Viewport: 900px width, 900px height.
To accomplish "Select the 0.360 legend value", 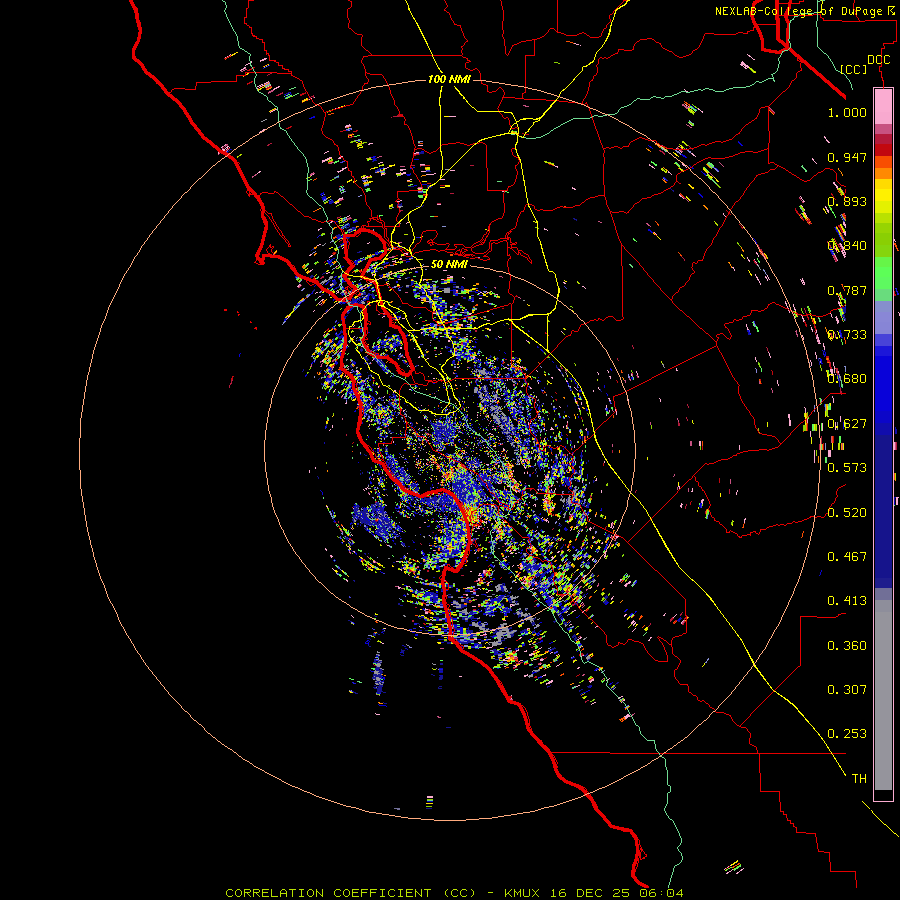I will 847,646.
